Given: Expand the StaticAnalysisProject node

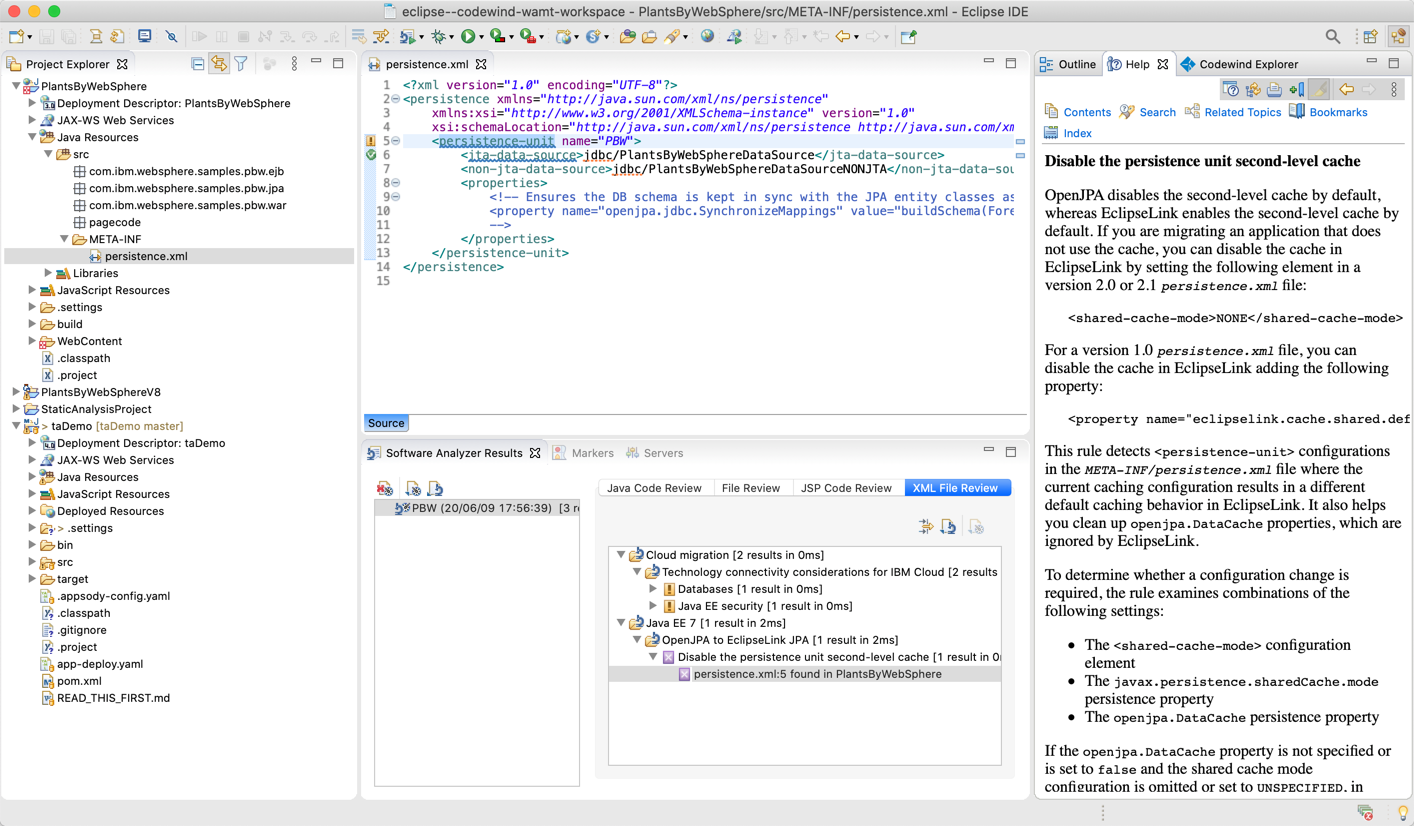Looking at the screenshot, I should click(x=16, y=409).
